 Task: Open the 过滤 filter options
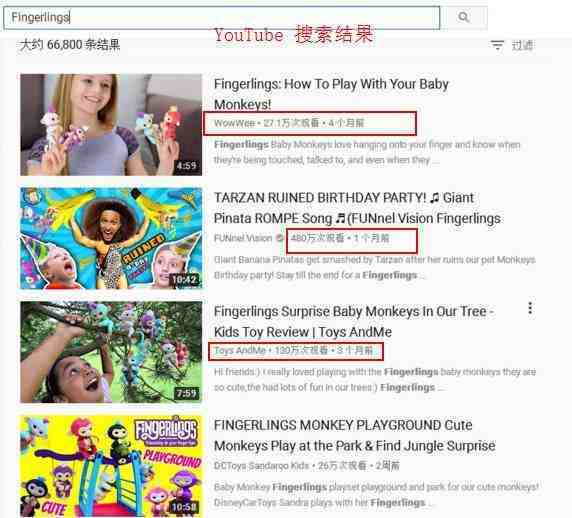click(x=522, y=45)
